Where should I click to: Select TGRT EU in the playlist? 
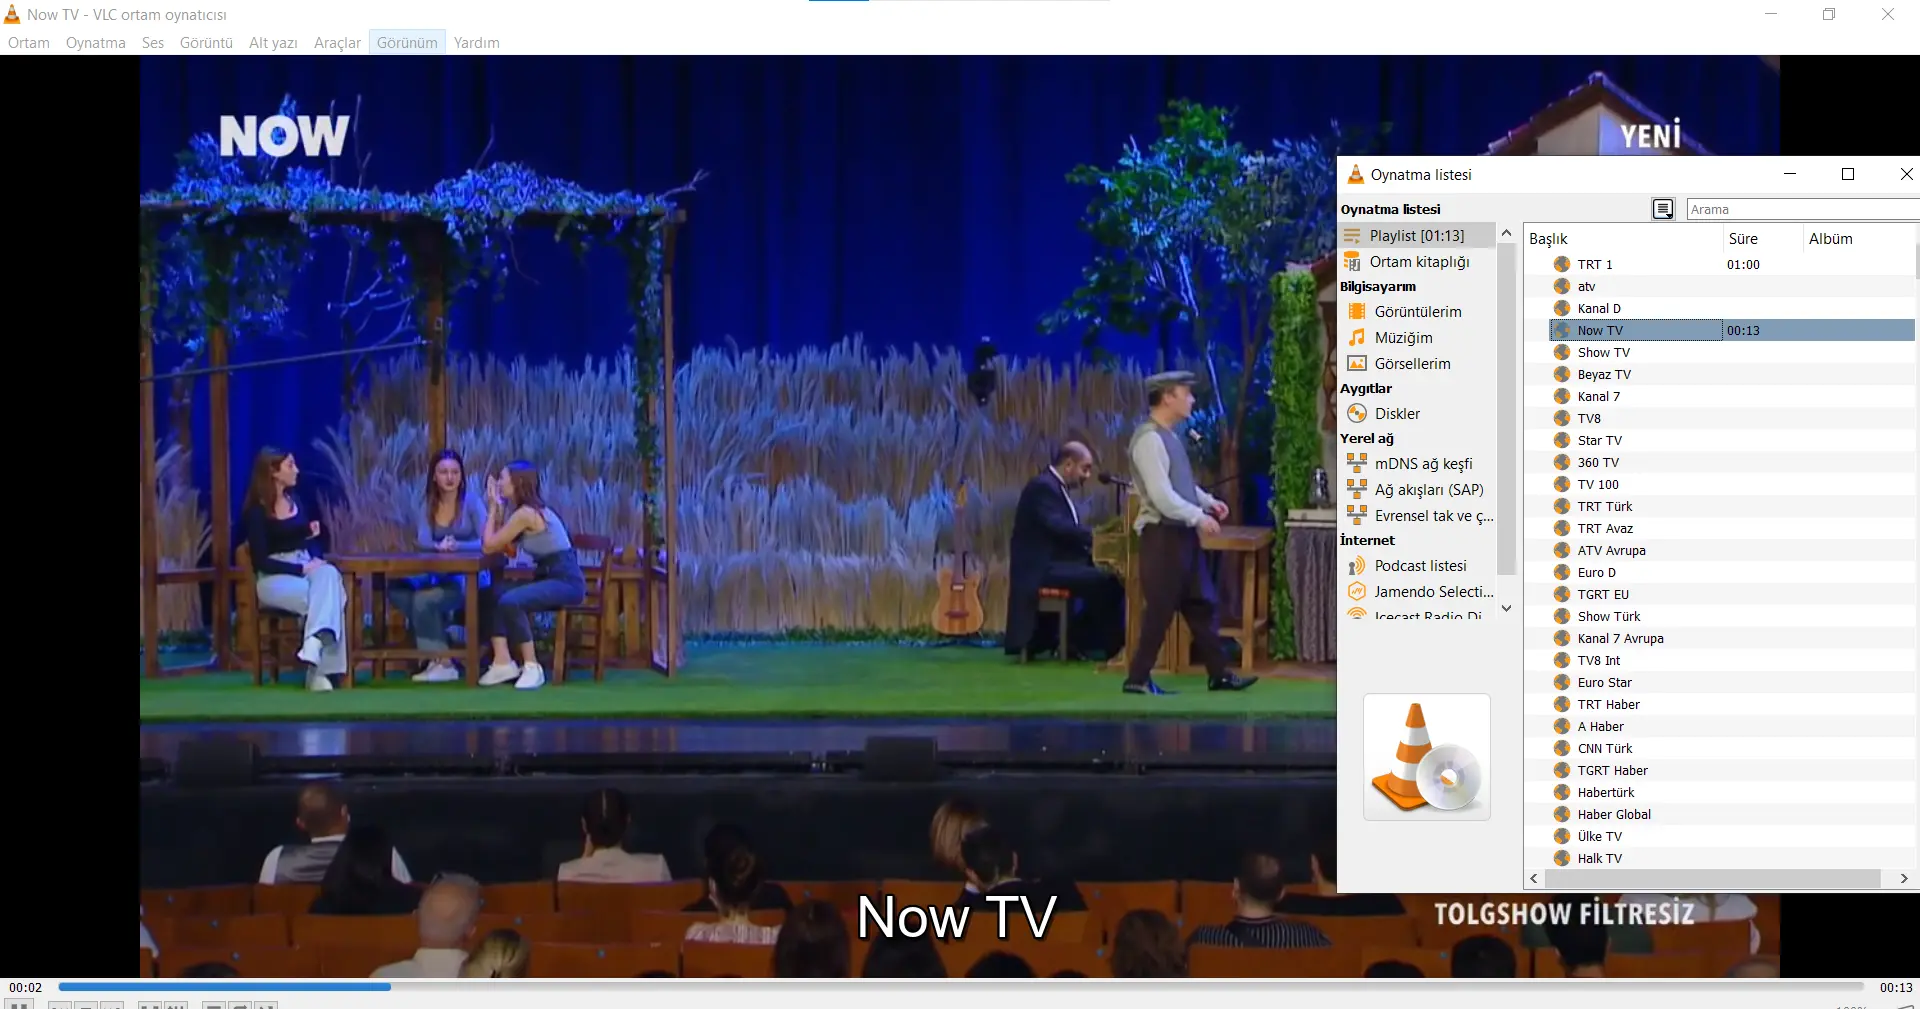point(1732,594)
